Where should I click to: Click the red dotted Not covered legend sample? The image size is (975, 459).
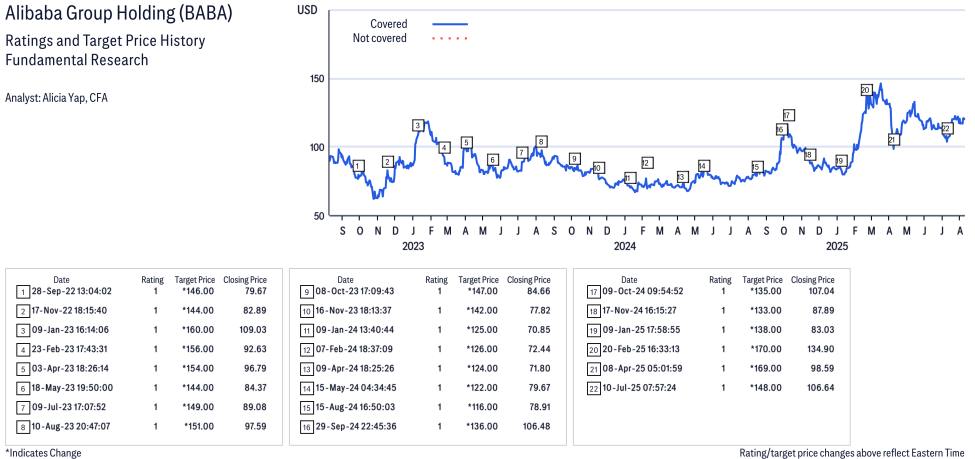[x=450, y=39]
